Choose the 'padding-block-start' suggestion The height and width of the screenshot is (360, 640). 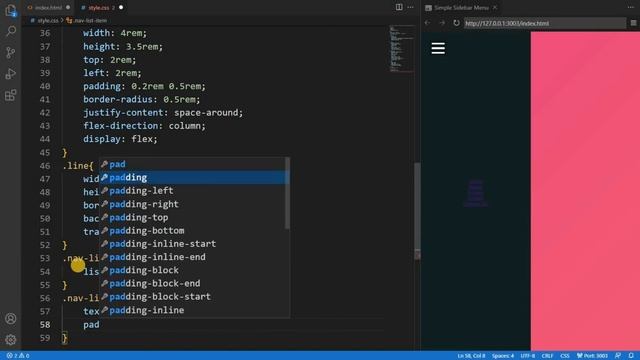[194, 297]
